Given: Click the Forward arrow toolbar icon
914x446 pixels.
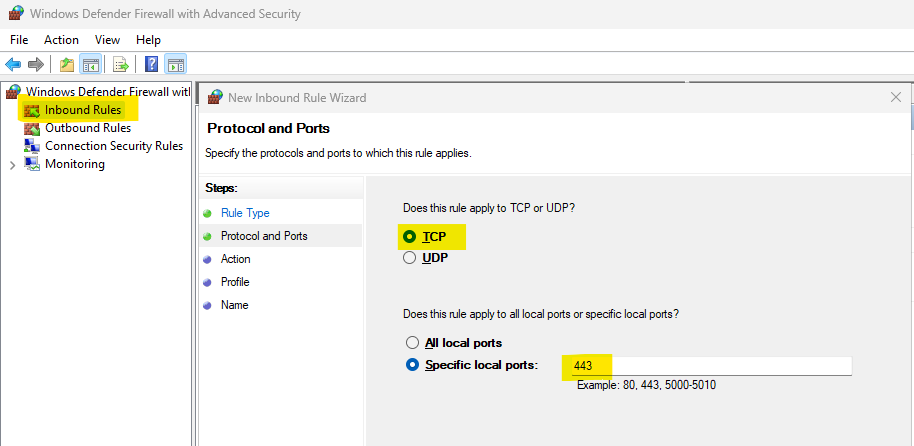Looking at the screenshot, I should pos(36,65).
